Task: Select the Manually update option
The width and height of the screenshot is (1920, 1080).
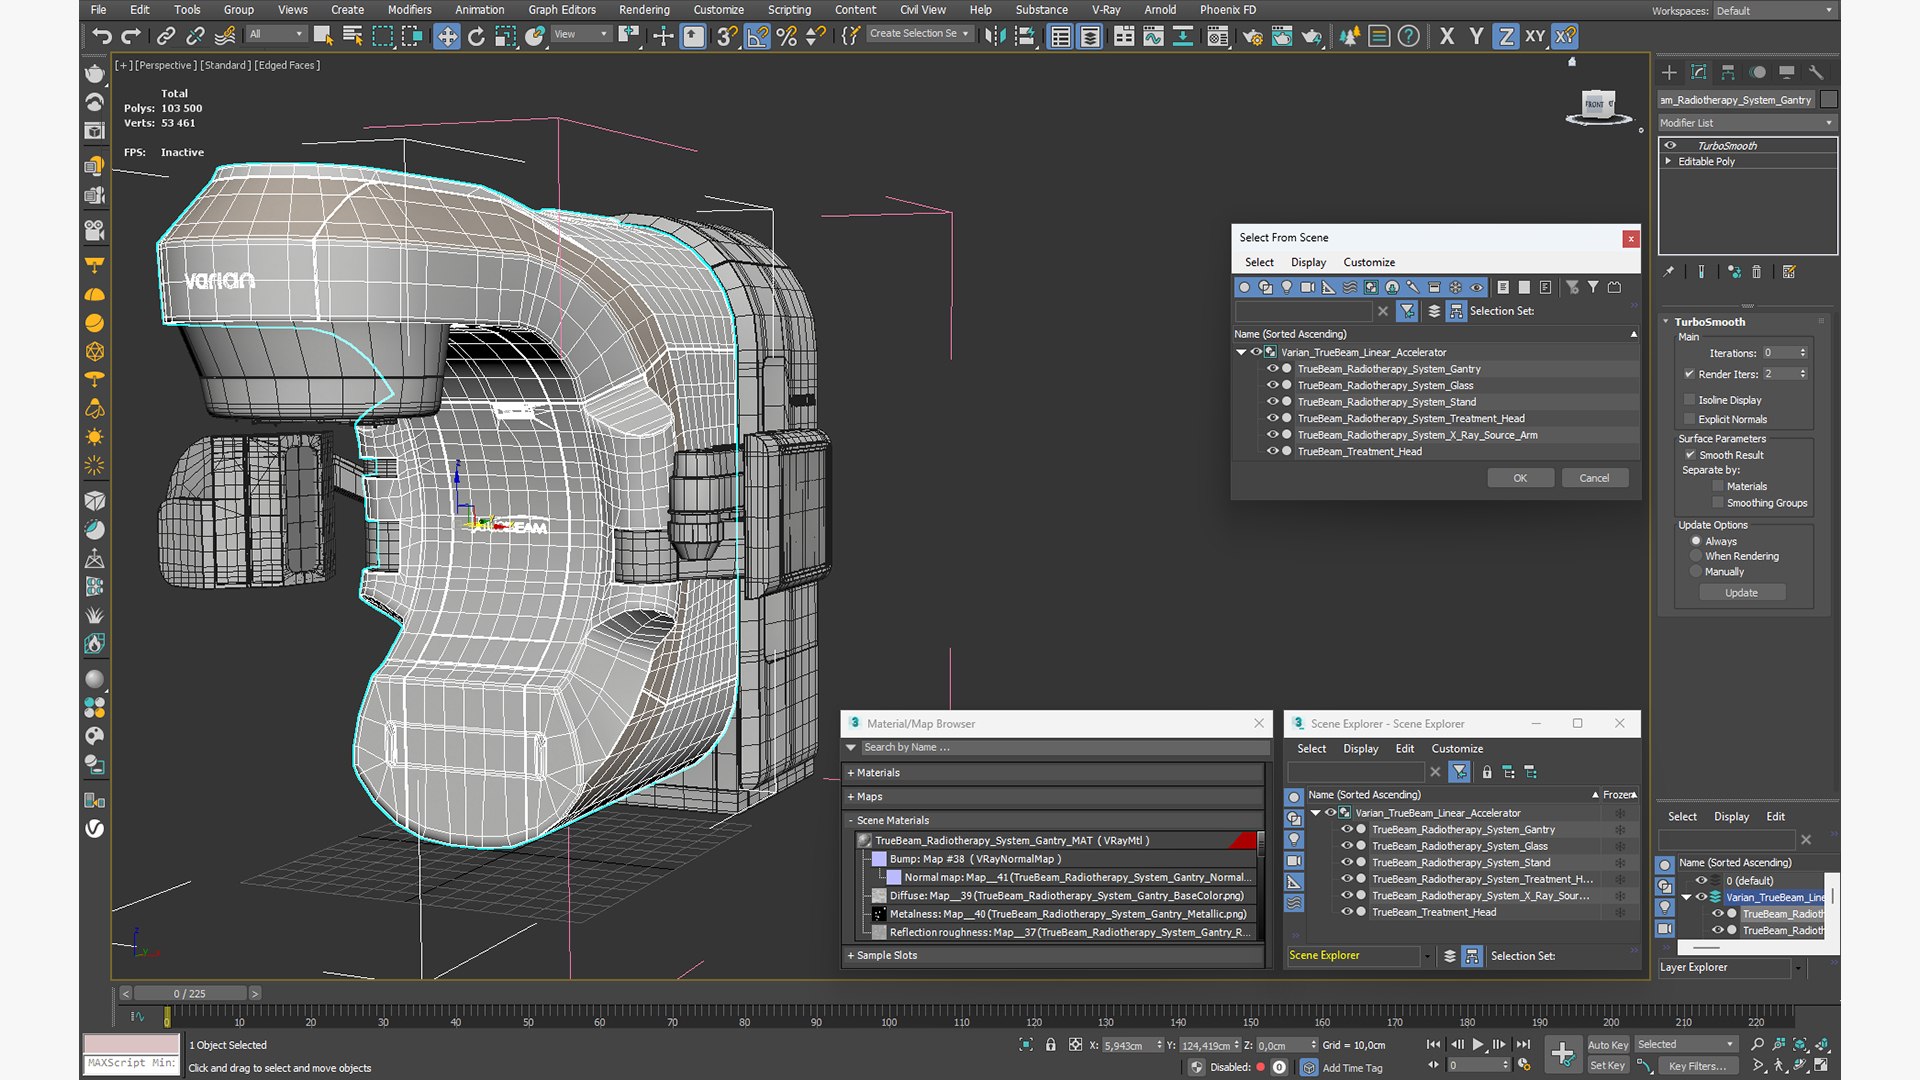Action: click(1696, 572)
